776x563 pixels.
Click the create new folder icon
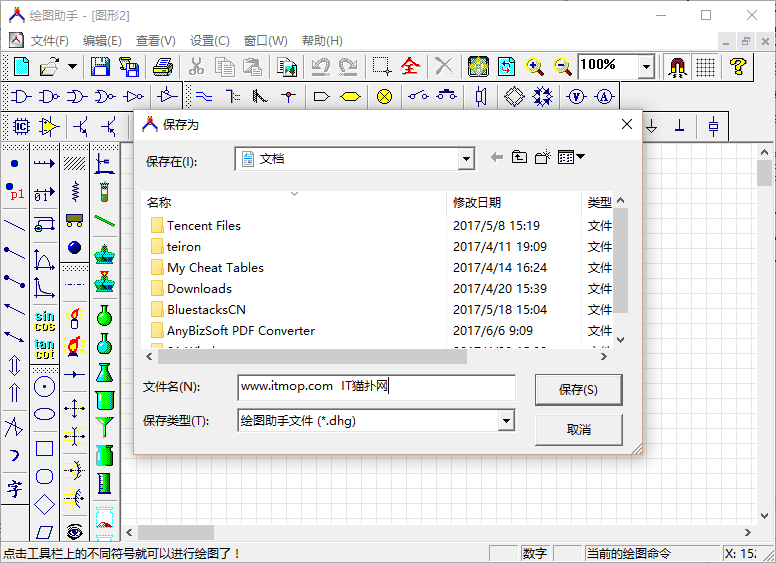pos(543,157)
